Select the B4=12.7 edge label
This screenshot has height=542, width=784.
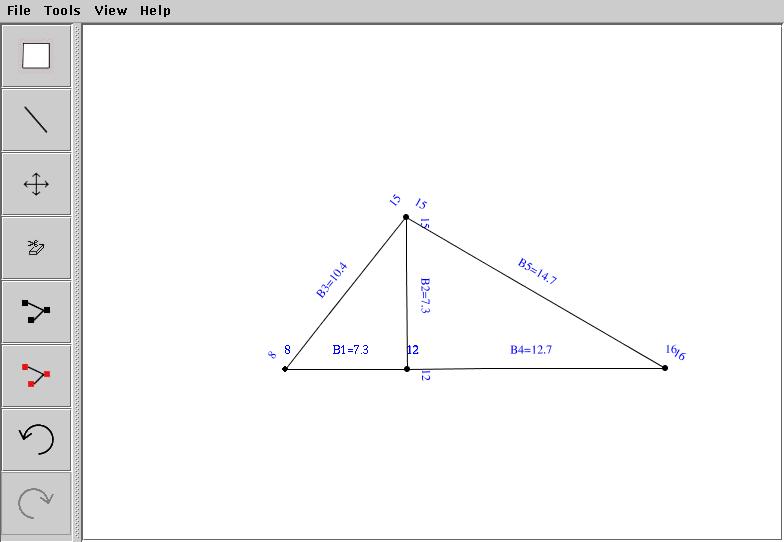[531, 350]
